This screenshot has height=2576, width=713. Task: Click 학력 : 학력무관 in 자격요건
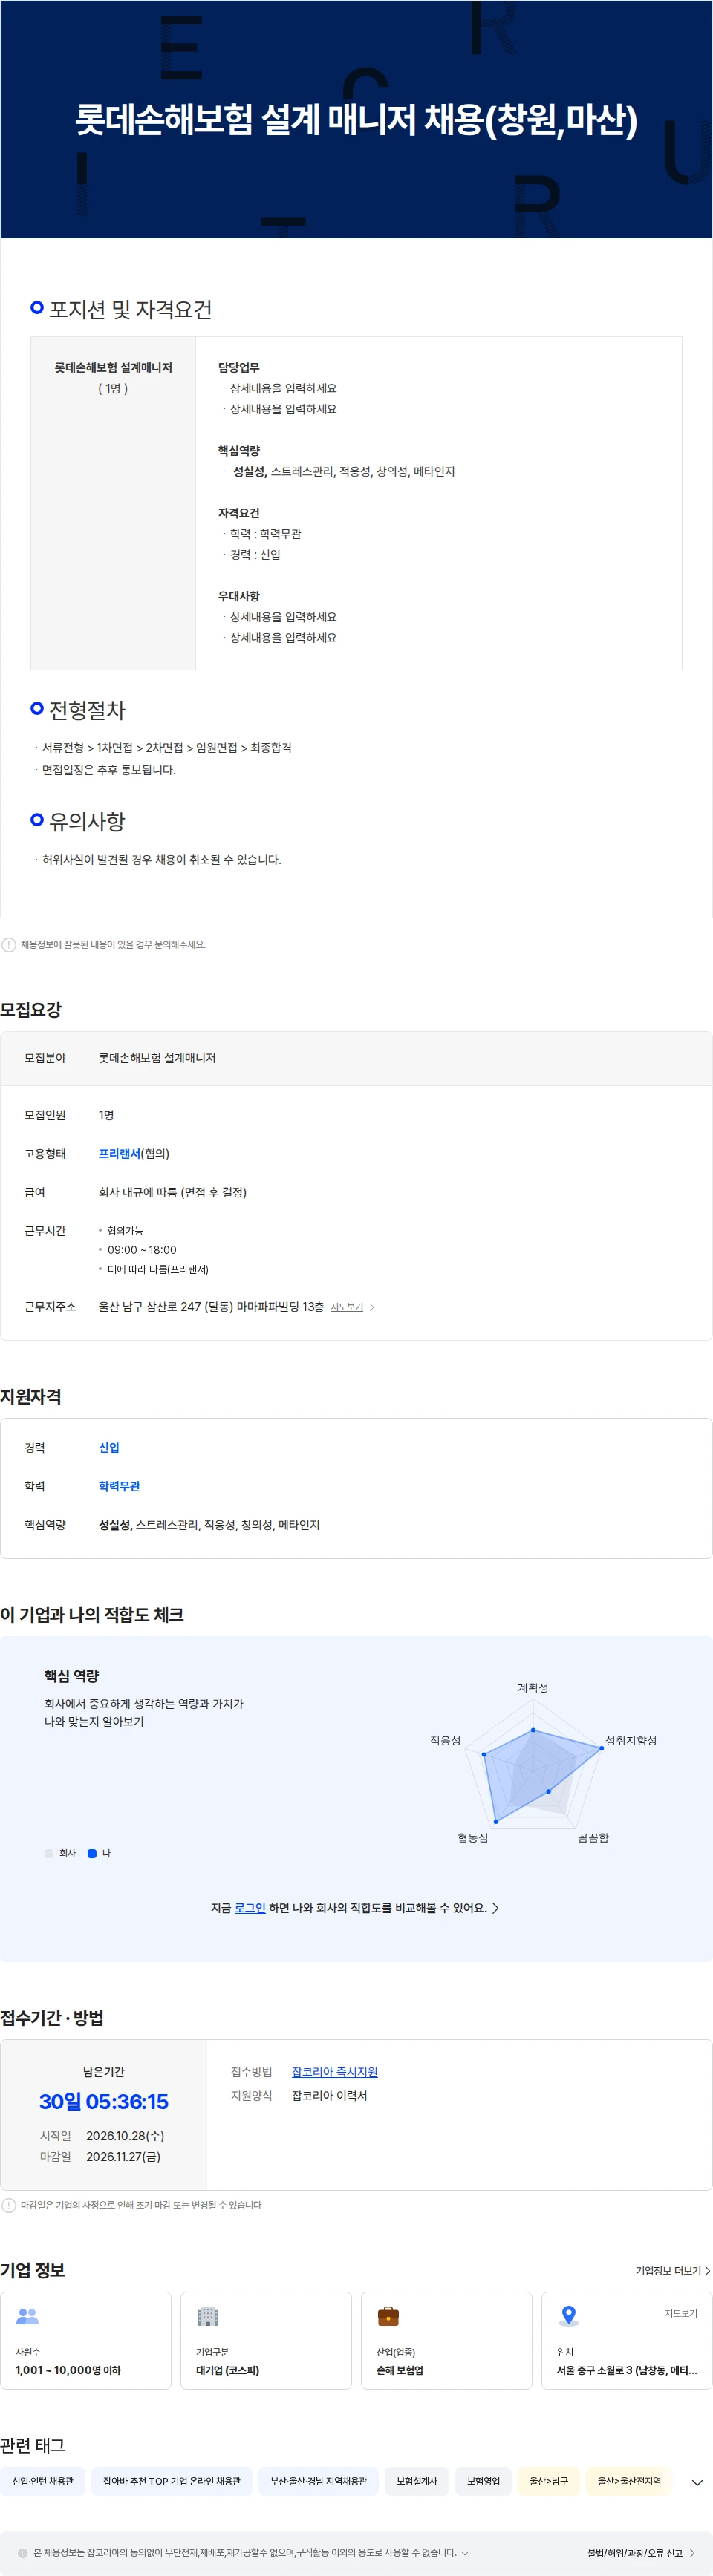click(x=265, y=533)
